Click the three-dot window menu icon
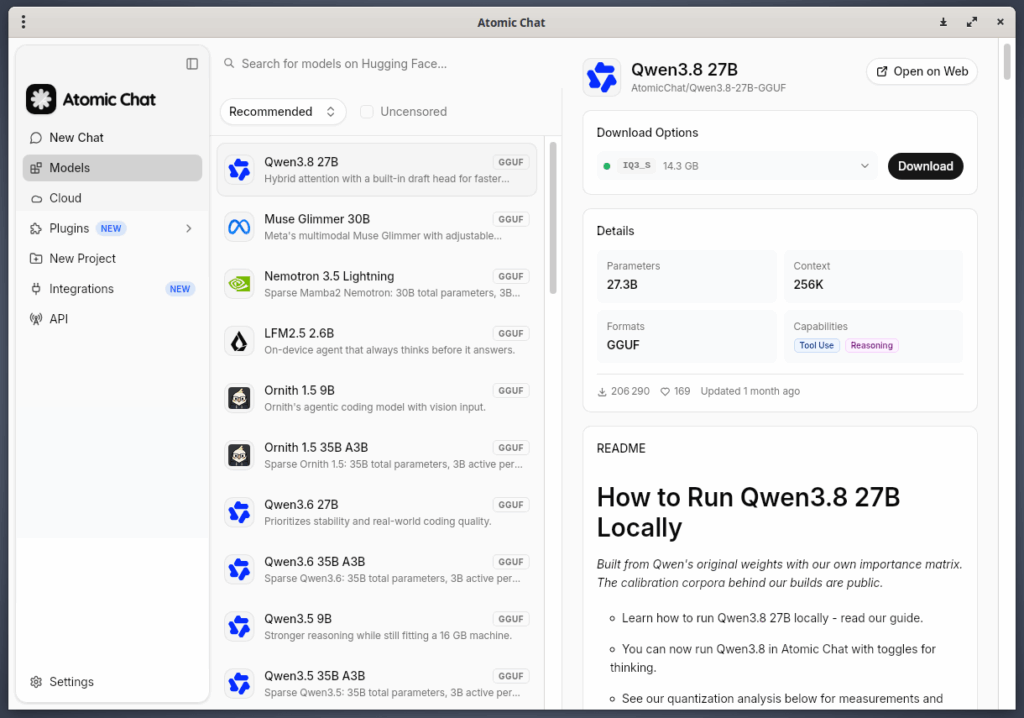This screenshot has height=718, width=1024. tap(24, 22)
